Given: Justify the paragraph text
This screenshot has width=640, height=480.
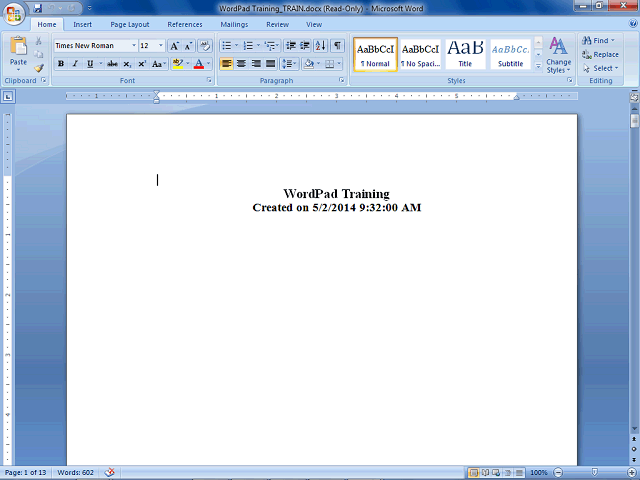Looking at the screenshot, I should pos(271,64).
